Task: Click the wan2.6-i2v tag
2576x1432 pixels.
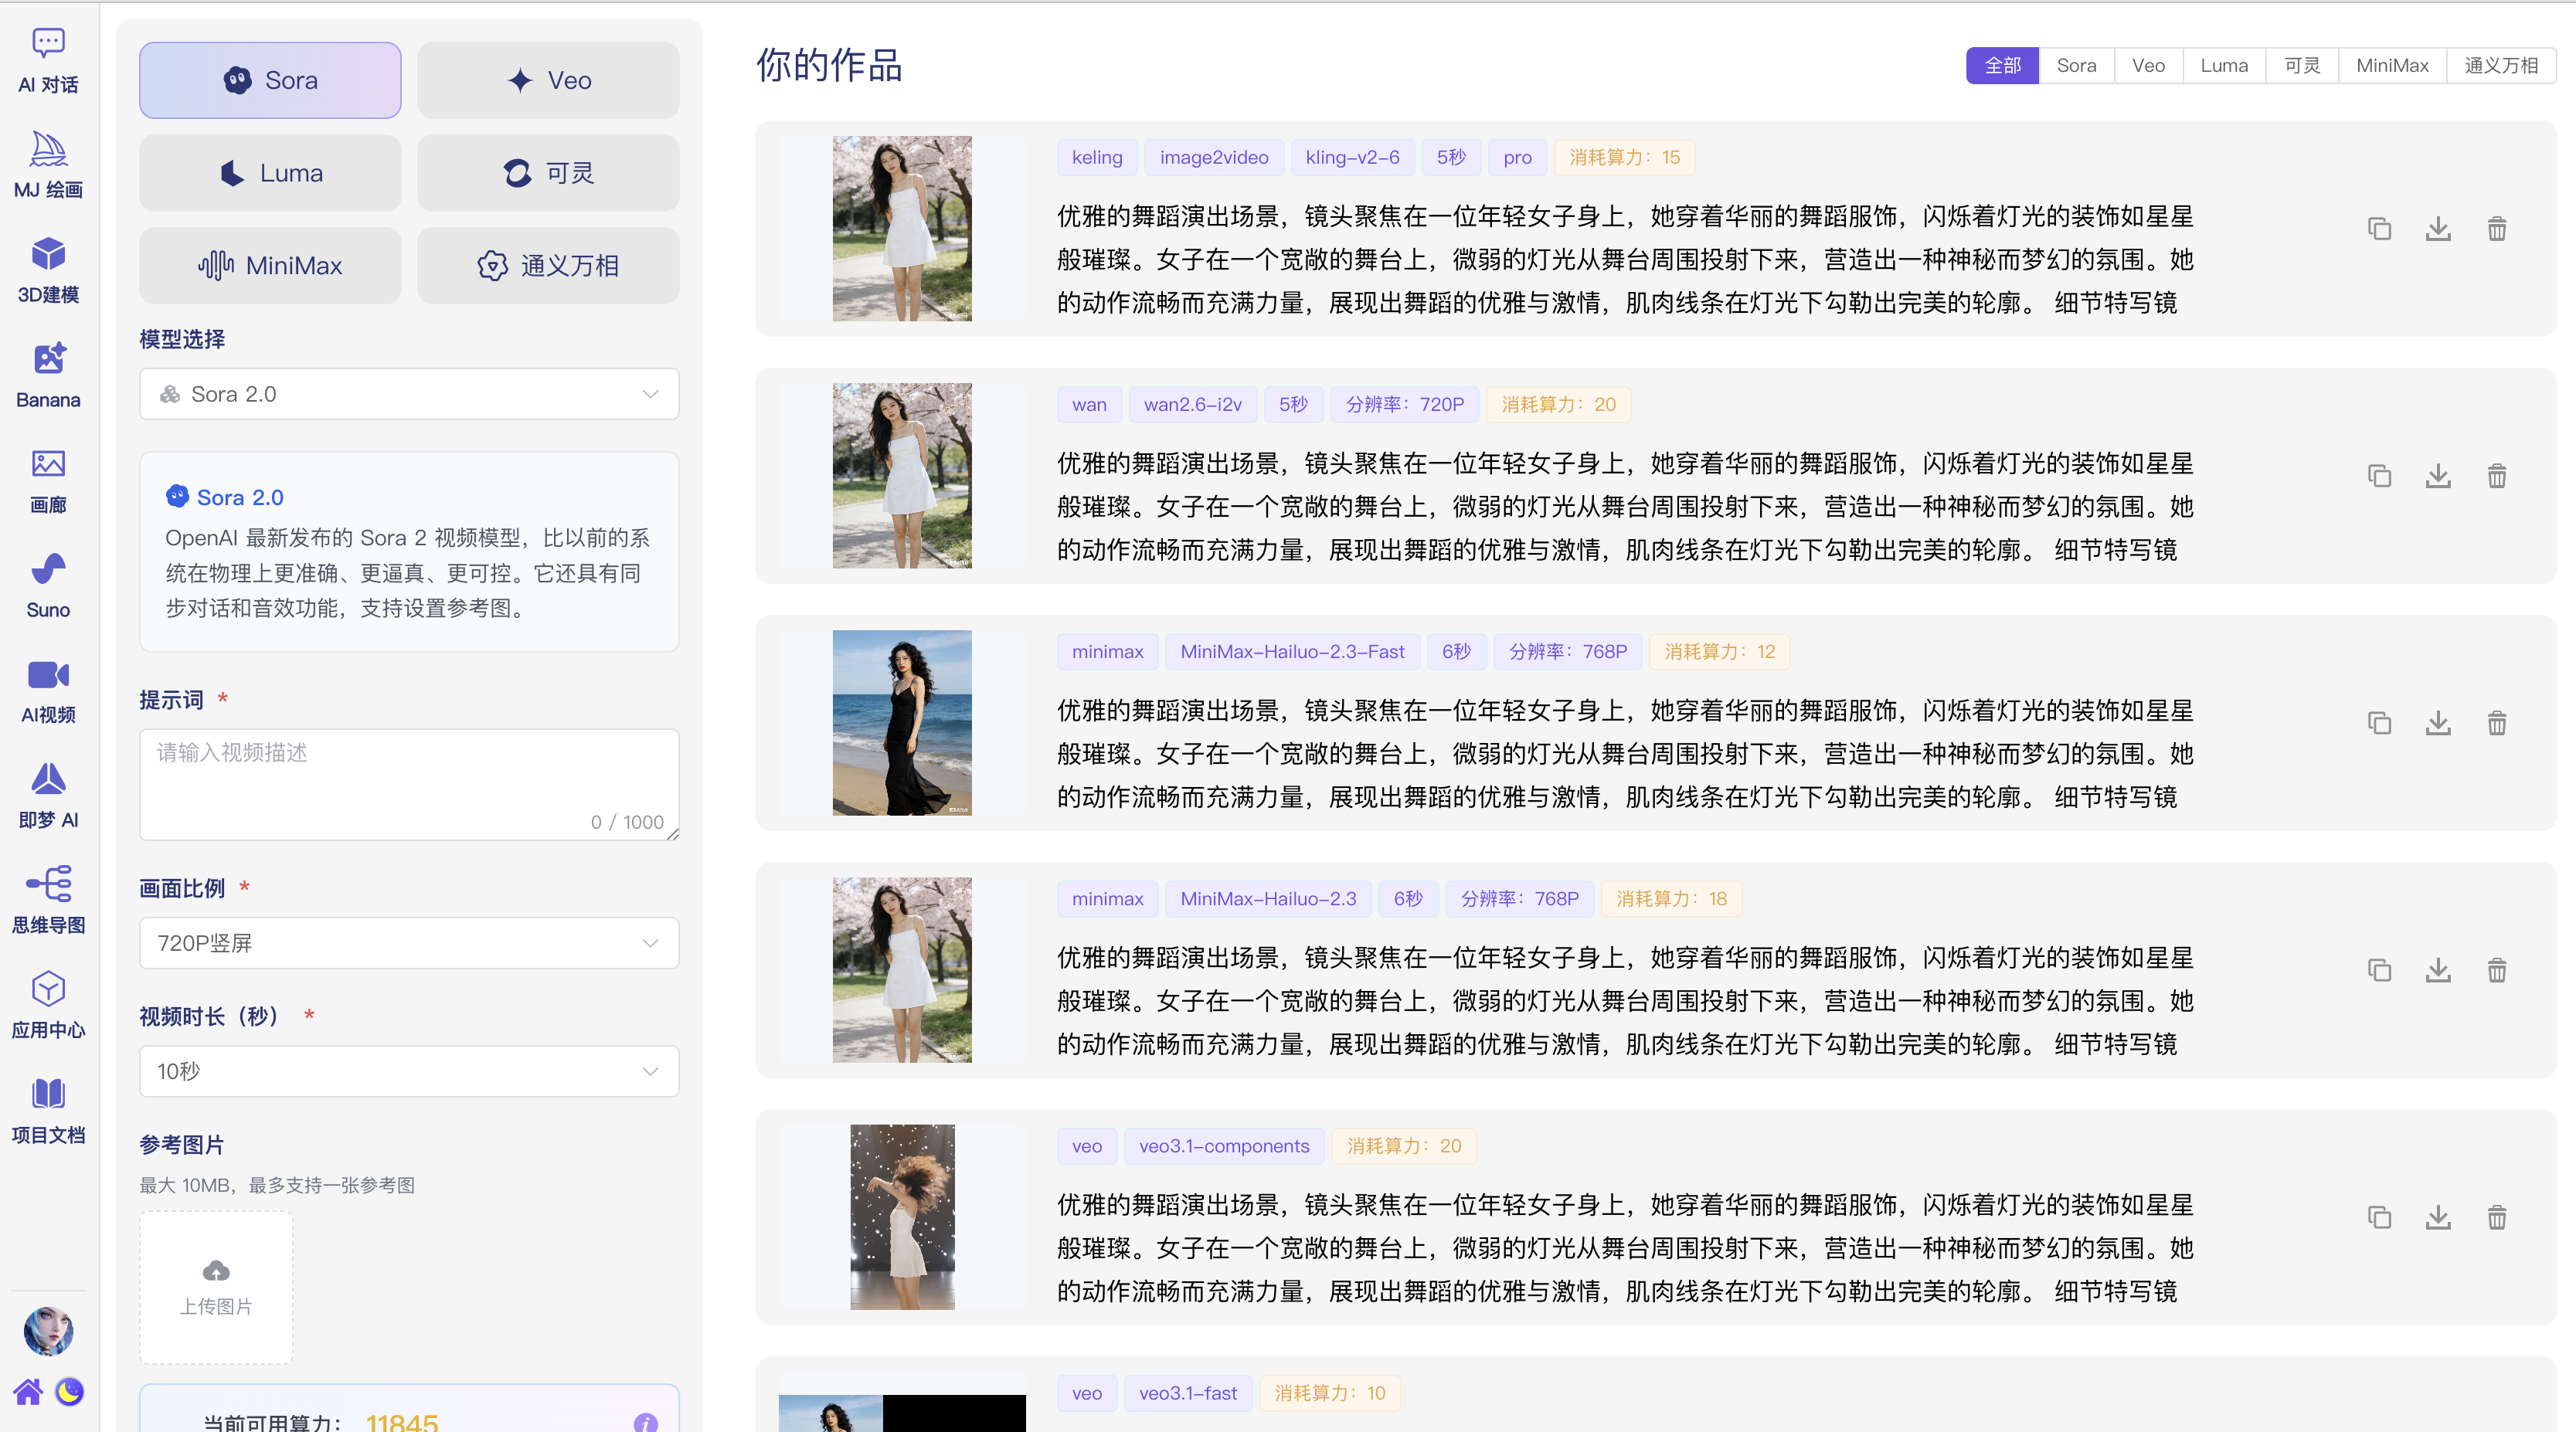Action: point(1193,404)
